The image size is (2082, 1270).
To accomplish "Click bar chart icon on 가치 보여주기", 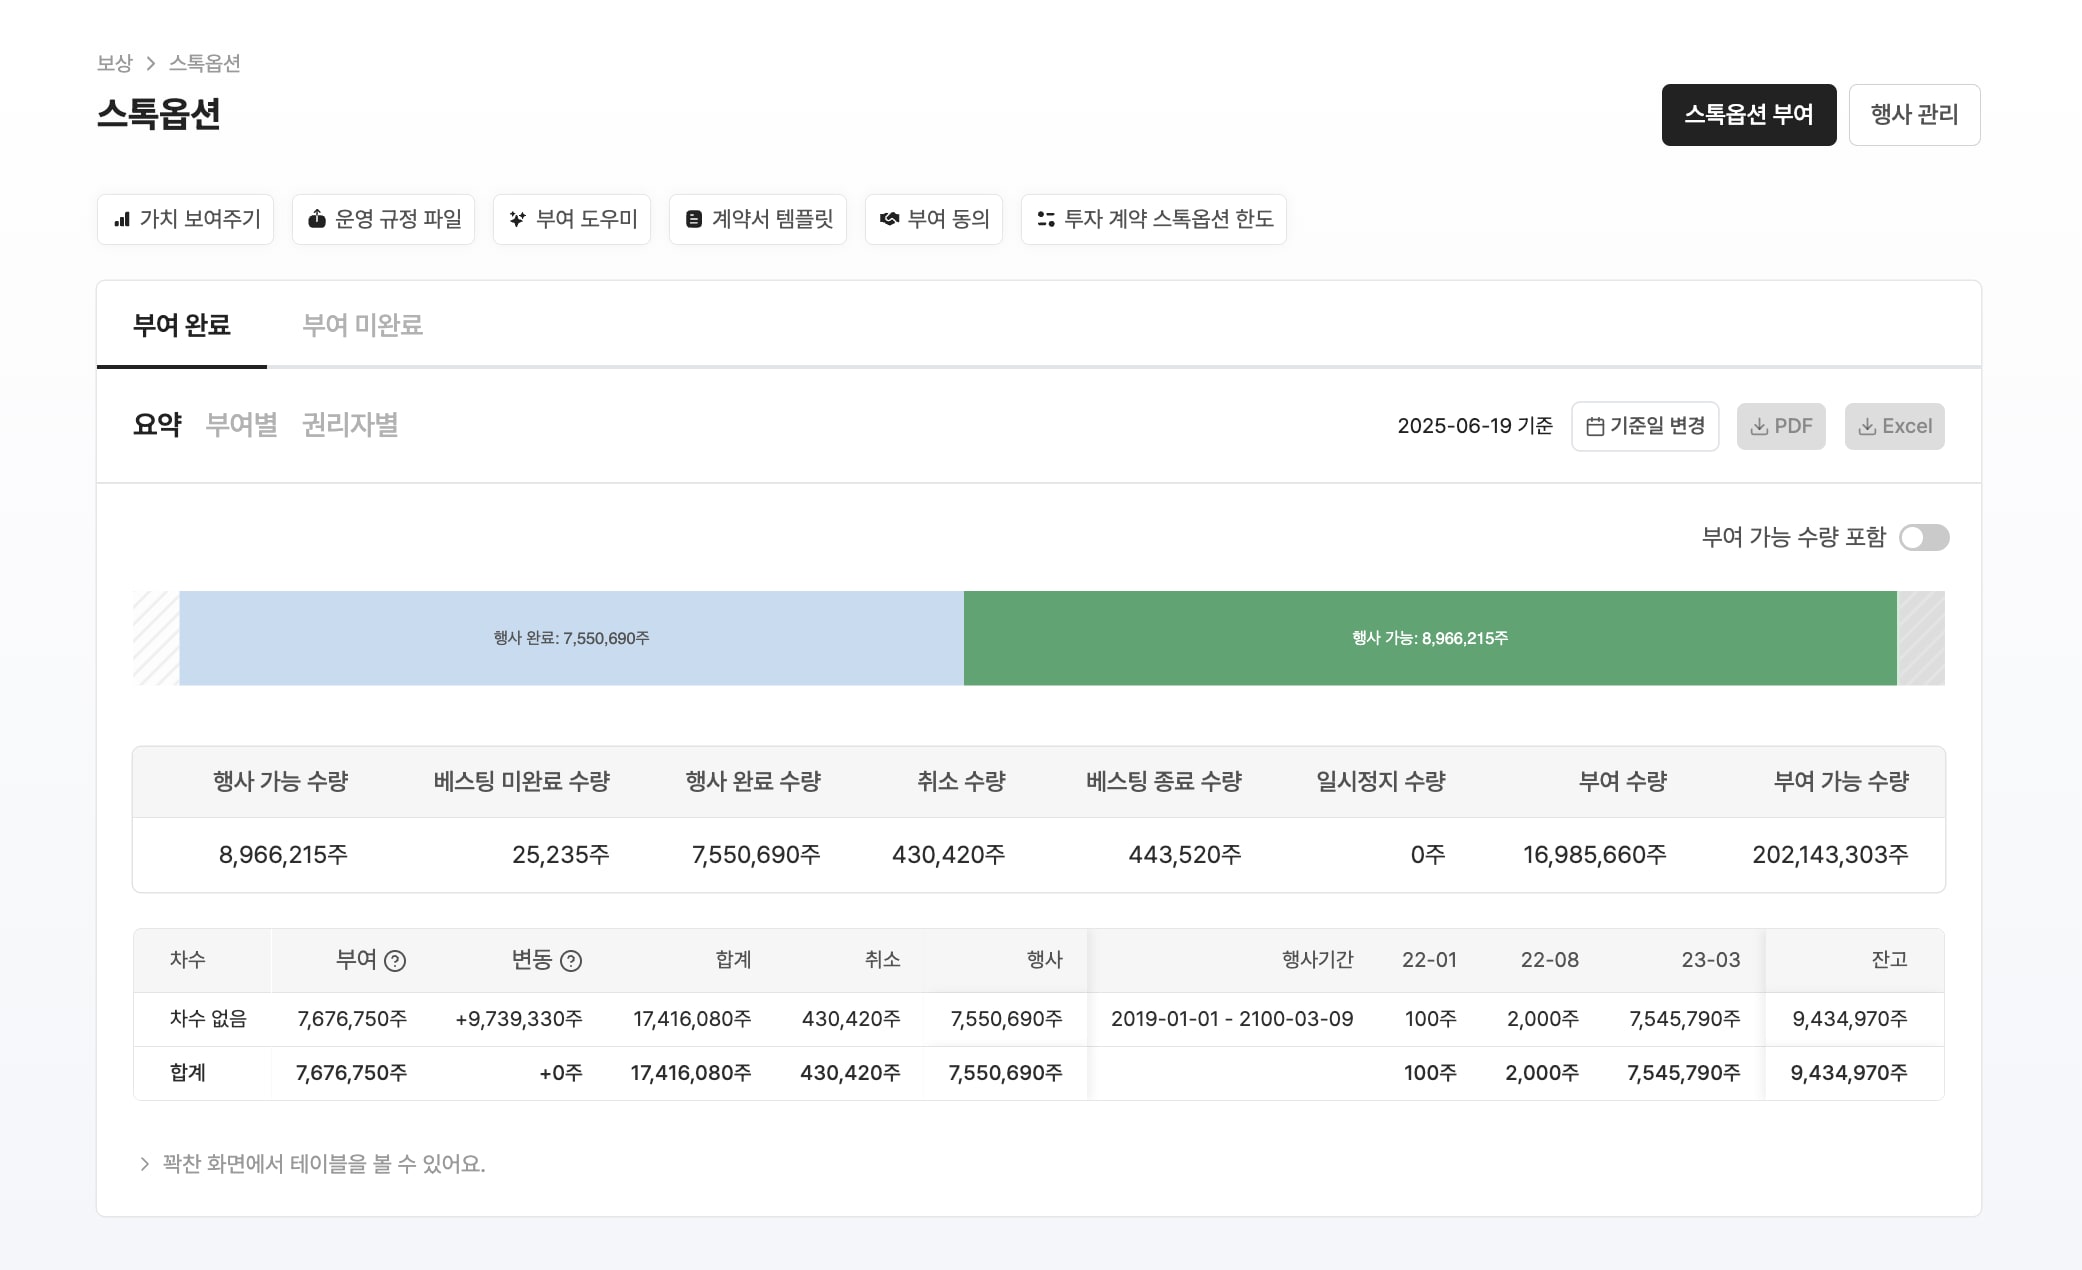I will coord(122,219).
